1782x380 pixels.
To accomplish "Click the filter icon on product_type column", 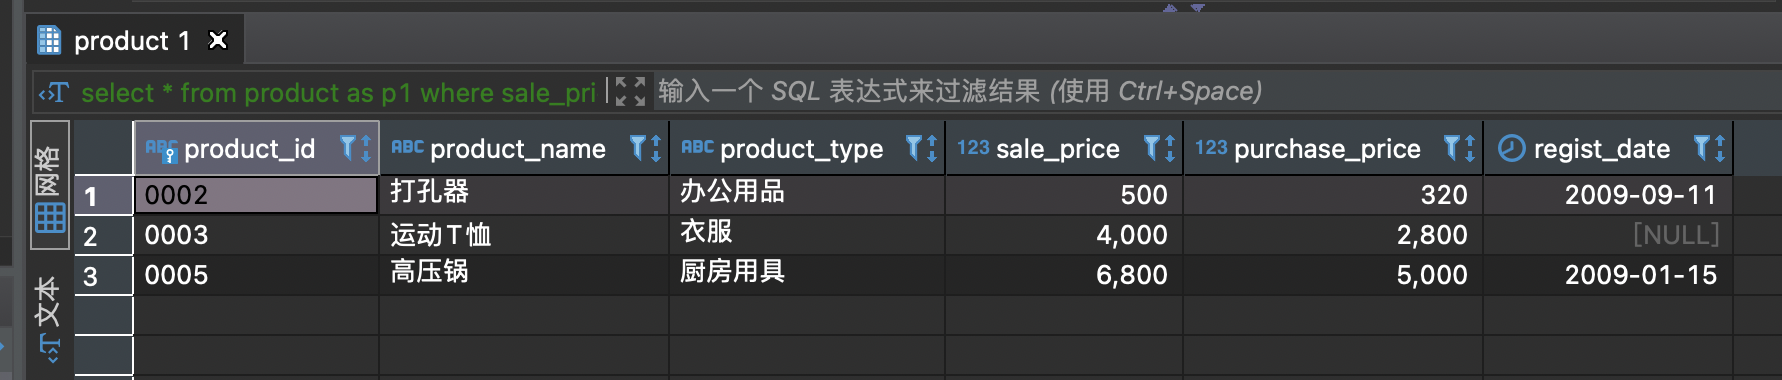I will tap(914, 149).
